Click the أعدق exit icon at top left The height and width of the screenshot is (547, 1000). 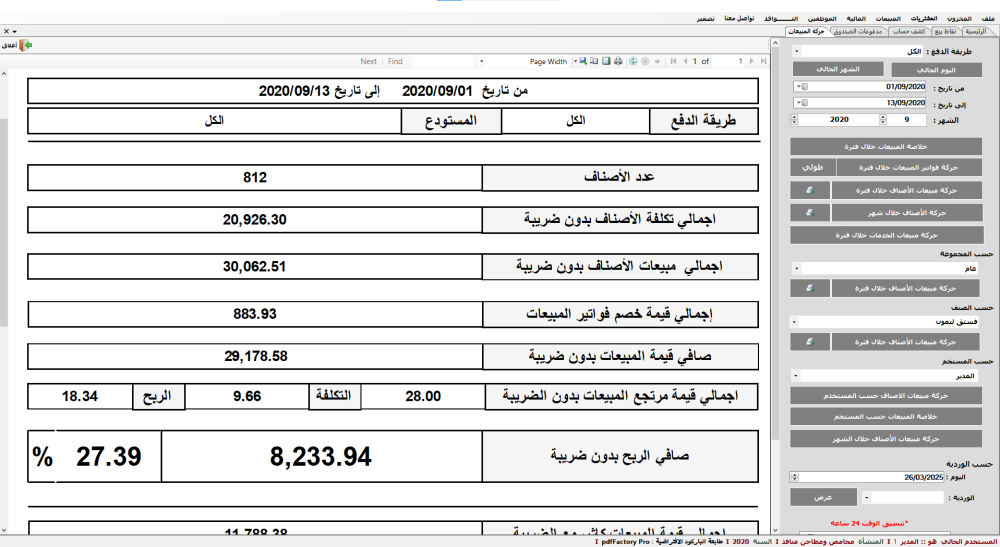click(26, 45)
